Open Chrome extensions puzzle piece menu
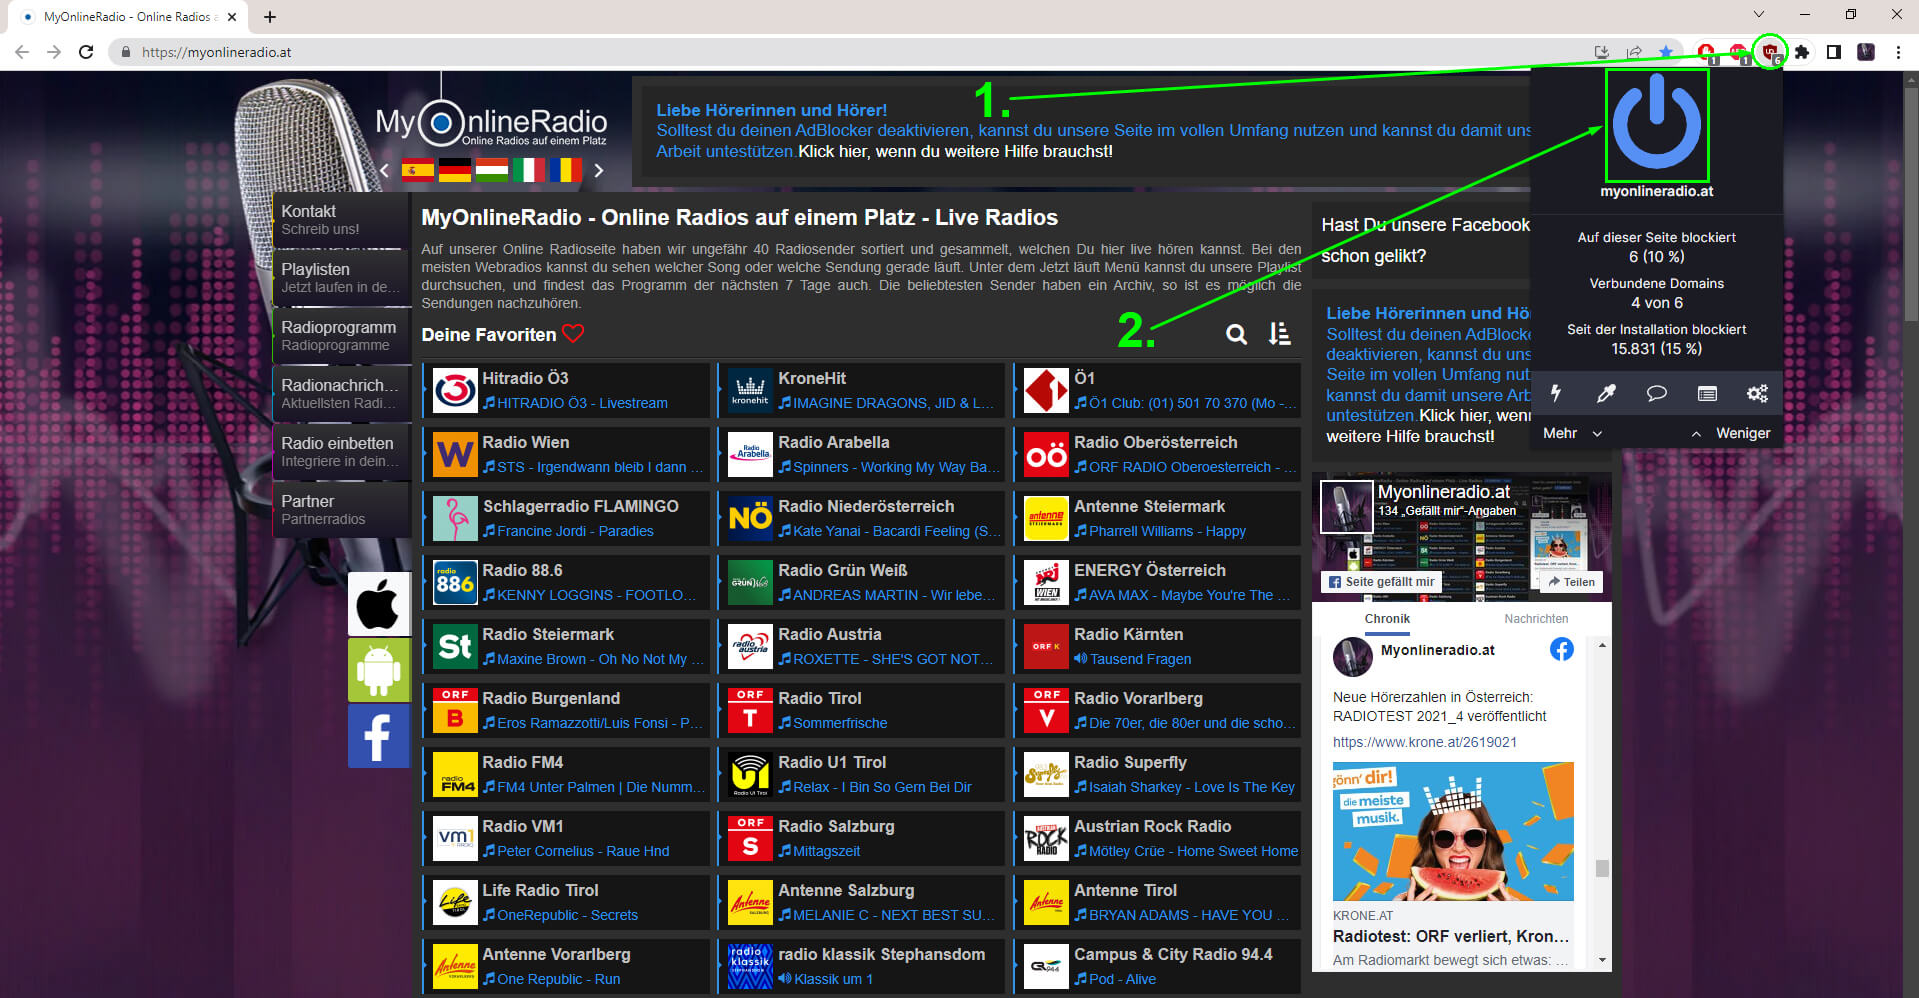The width and height of the screenshot is (1919, 998). [1802, 52]
